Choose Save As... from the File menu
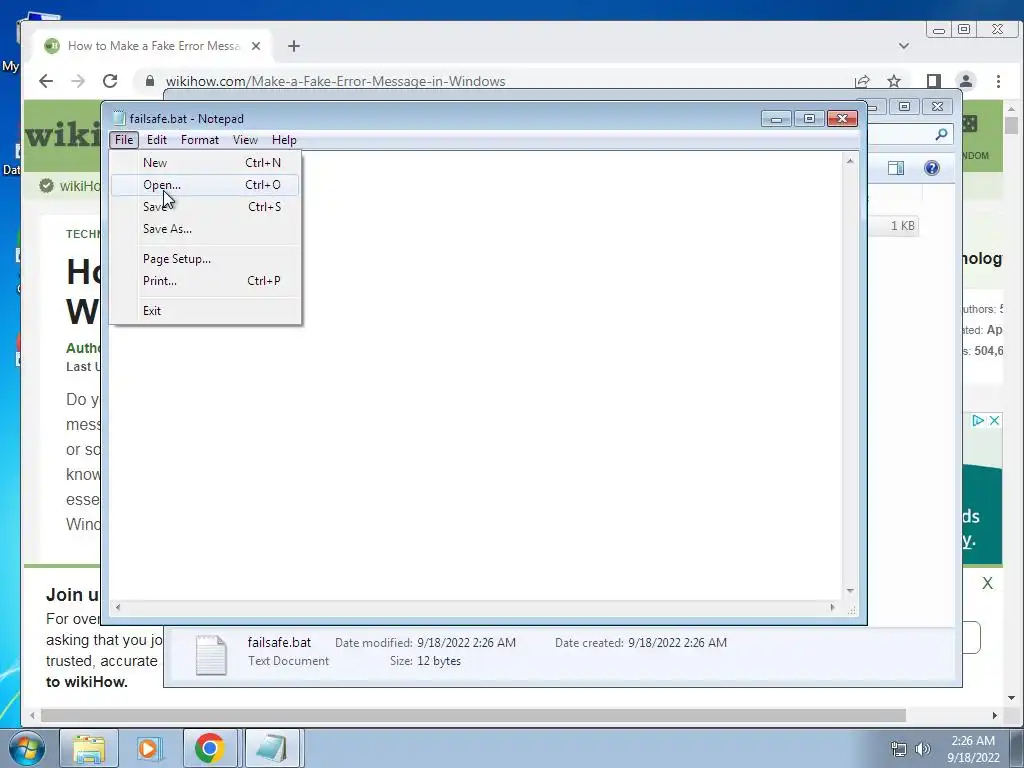 pyautogui.click(x=205, y=229)
